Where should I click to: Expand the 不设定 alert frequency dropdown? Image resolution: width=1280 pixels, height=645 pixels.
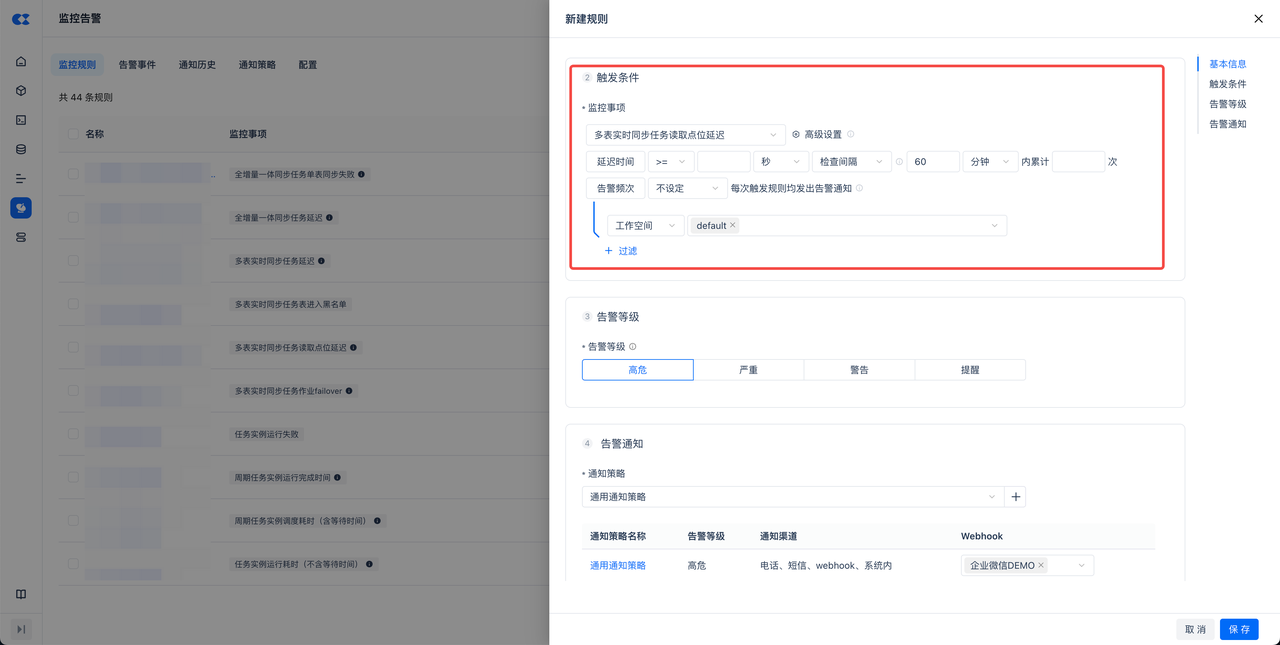tap(687, 188)
